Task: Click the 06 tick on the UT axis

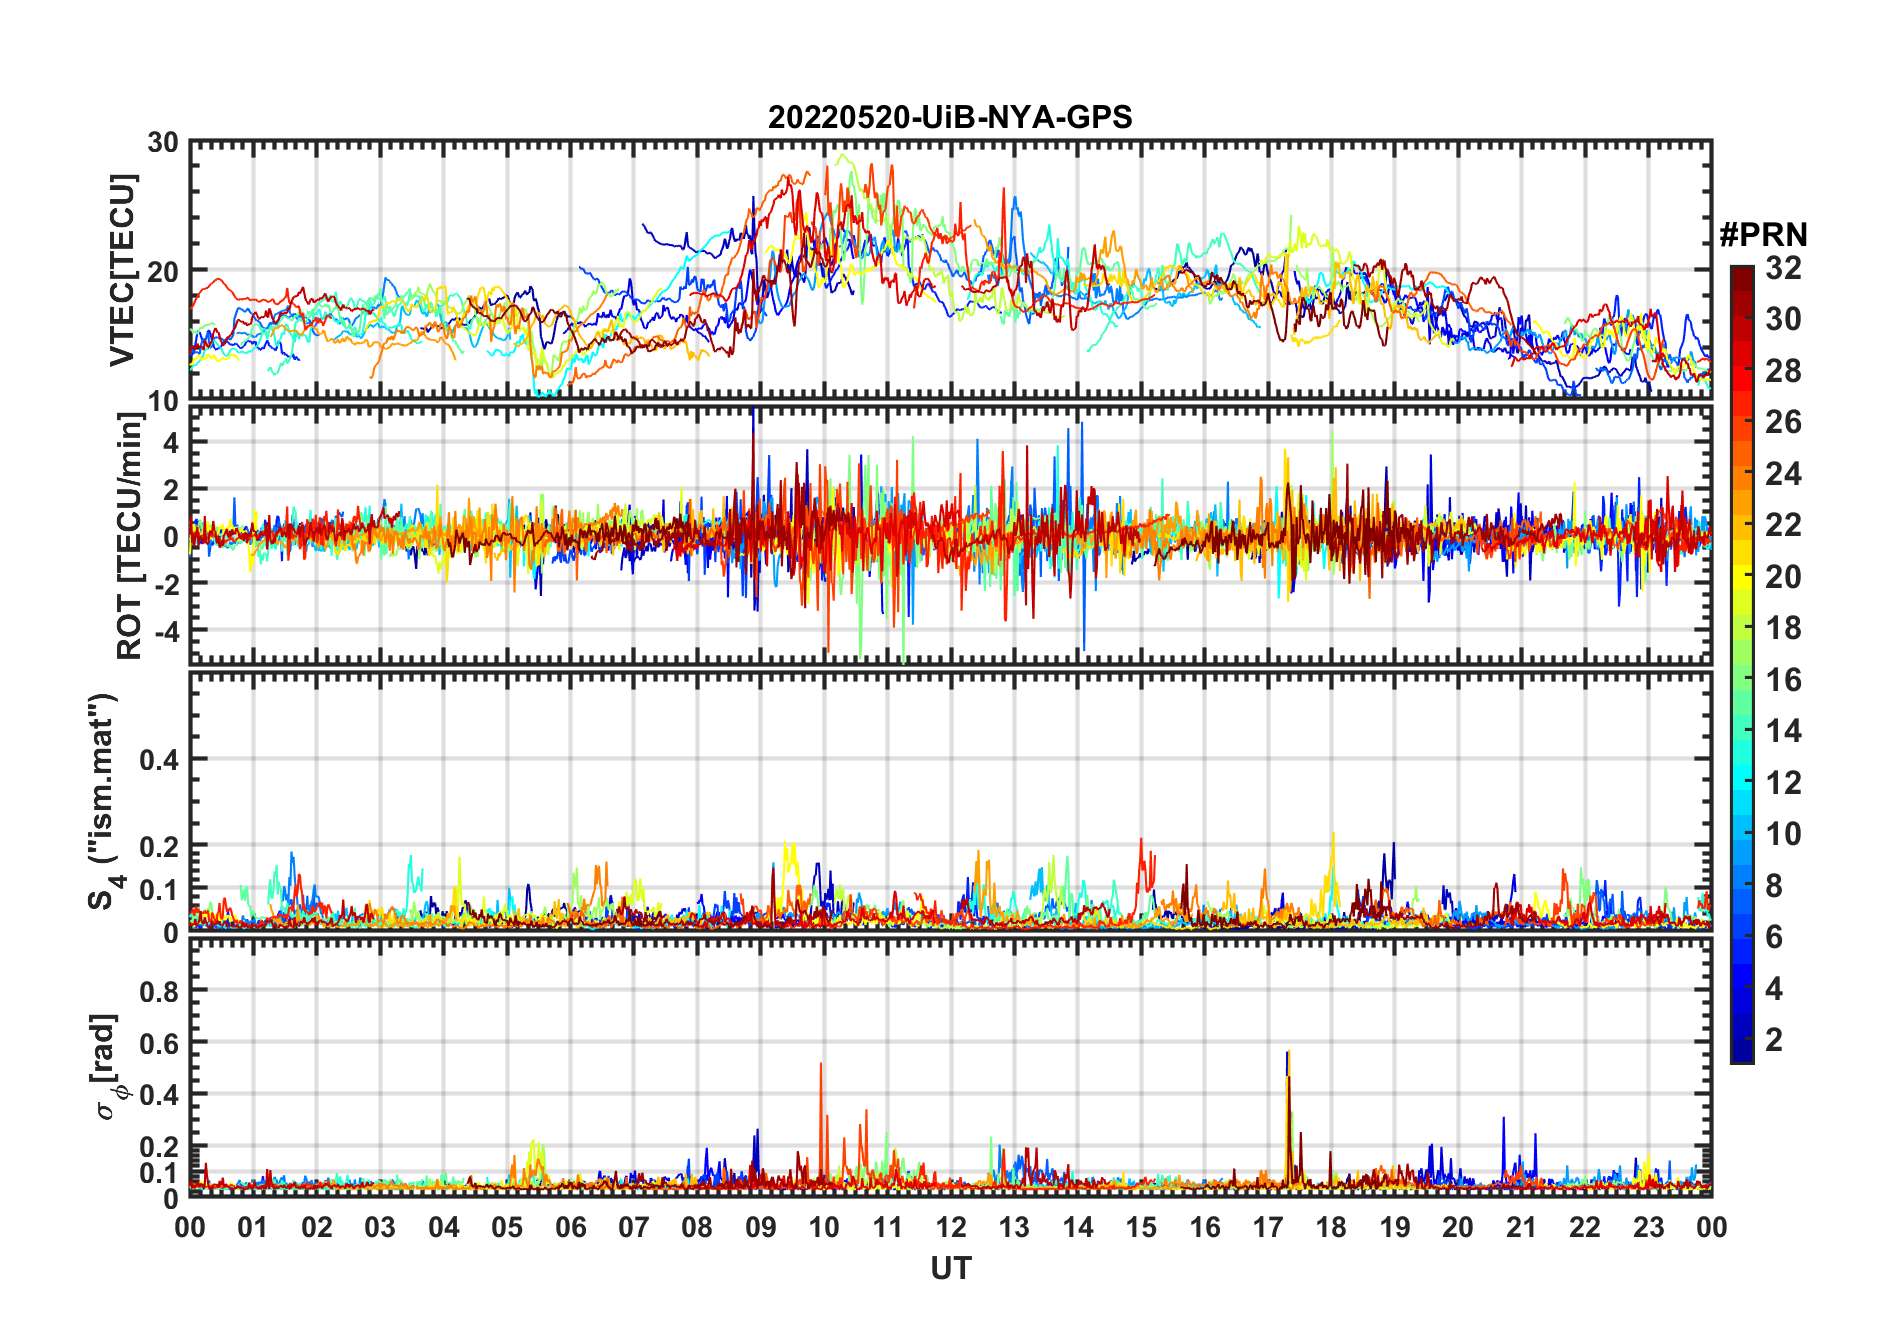Action: pos(571,1227)
